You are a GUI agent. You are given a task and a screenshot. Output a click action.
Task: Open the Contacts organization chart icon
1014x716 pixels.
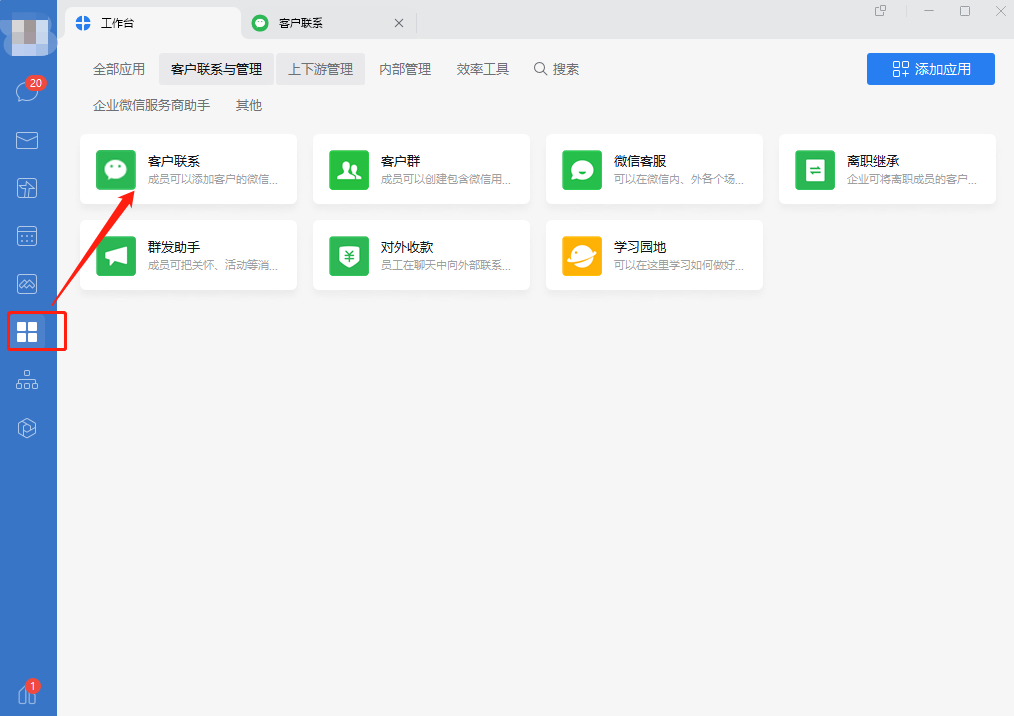[27, 380]
